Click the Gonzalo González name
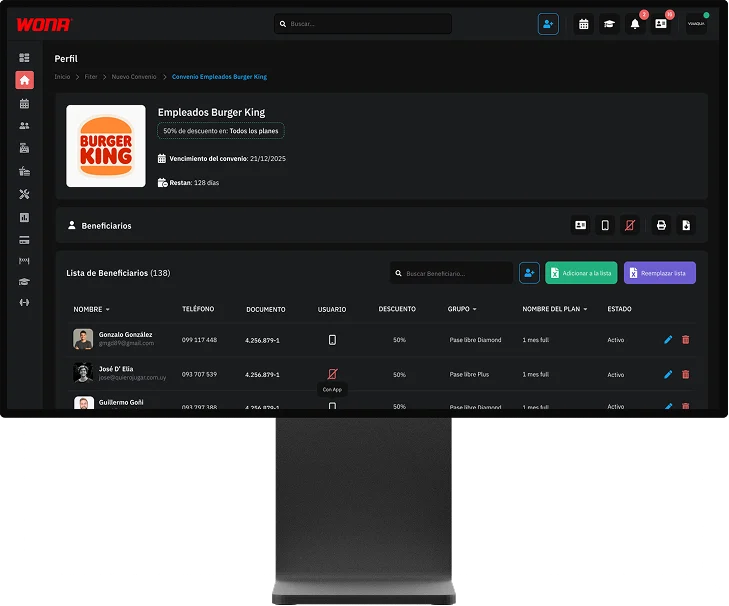729x606 pixels. [x=125, y=334]
